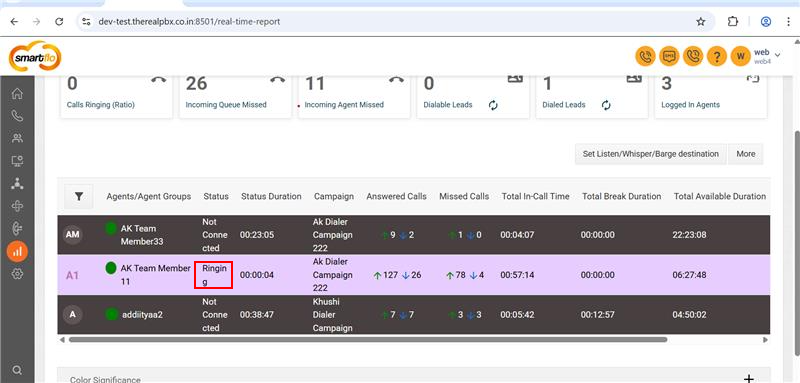Open the table filter funnel icon
This screenshot has height=383, width=800.
click(79, 196)
